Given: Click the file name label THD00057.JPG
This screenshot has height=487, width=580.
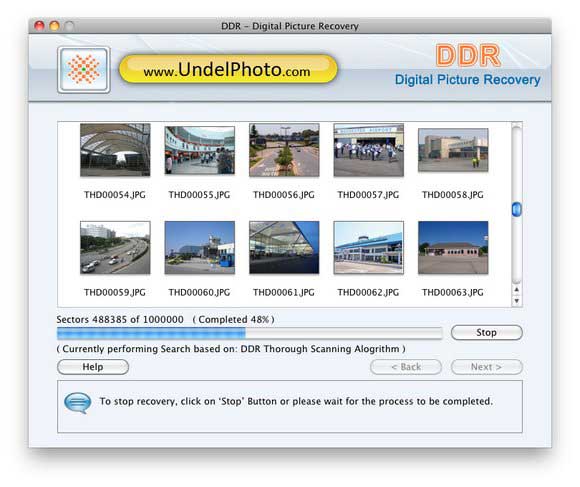Looking at the screenshot, I should 368,195.
